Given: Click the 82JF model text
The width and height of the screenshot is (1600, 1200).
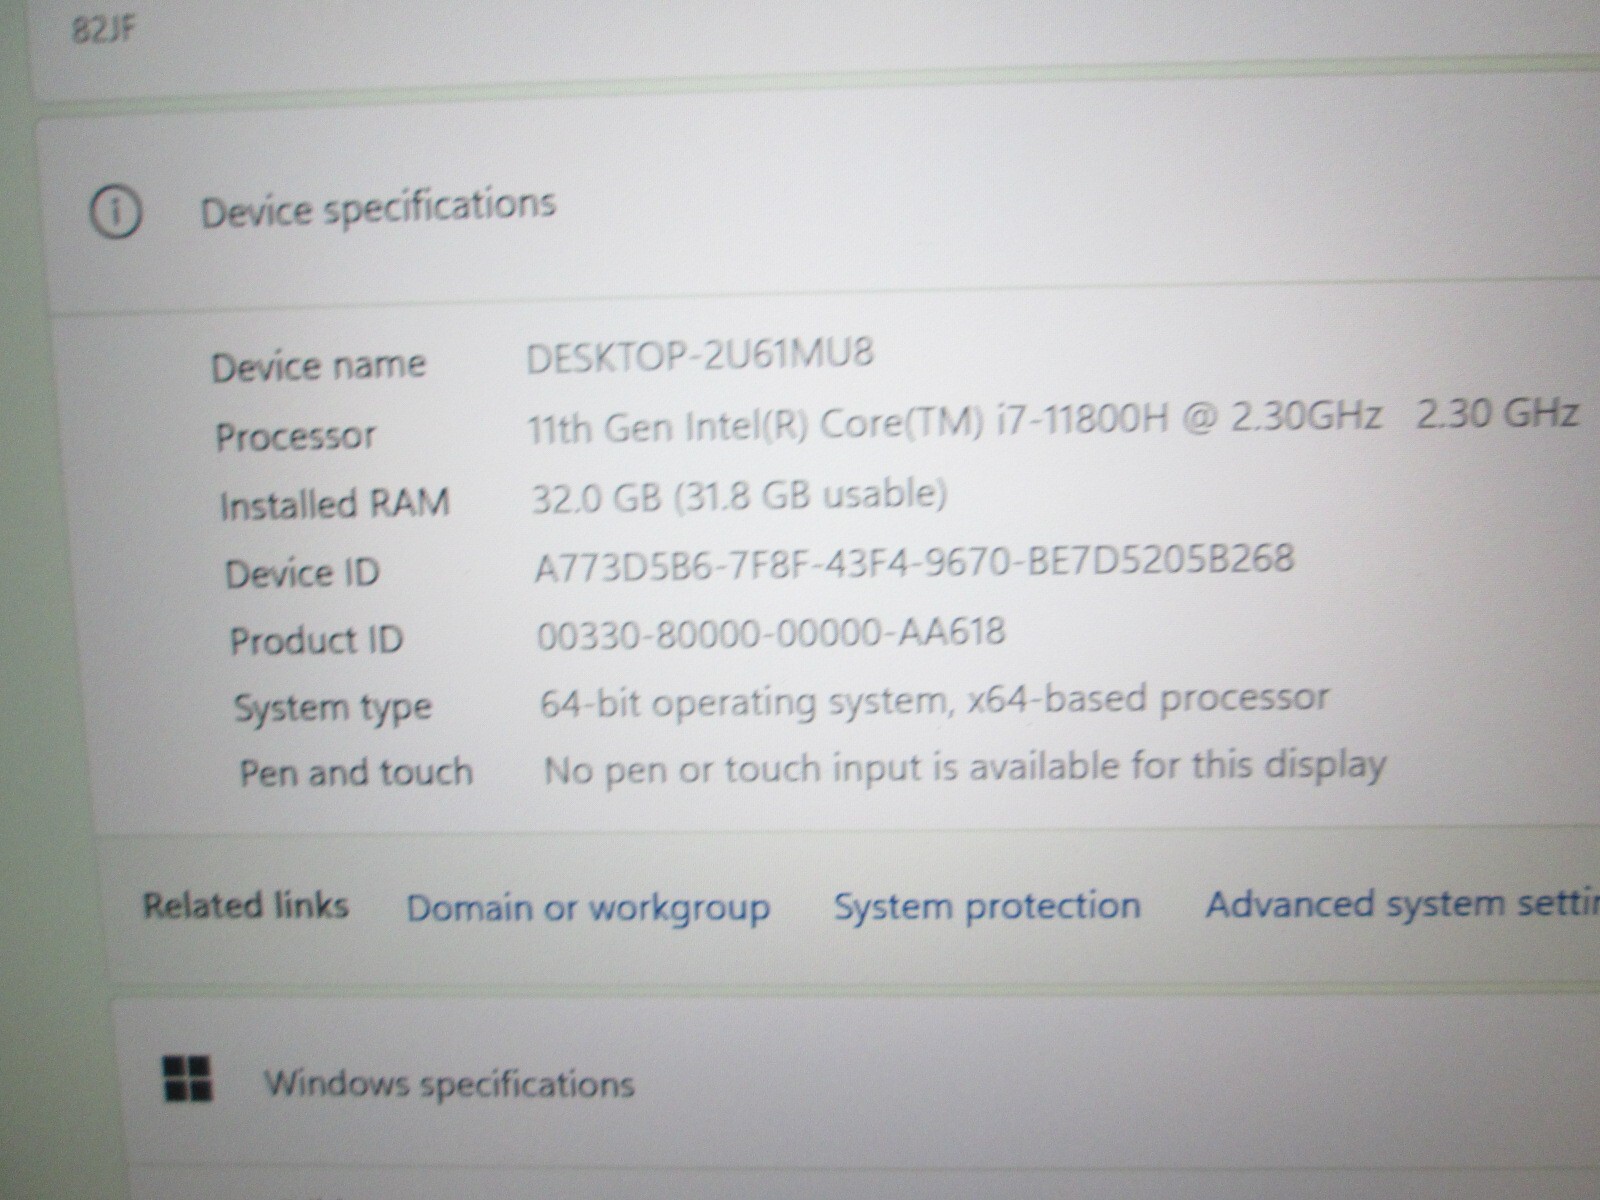Looking at the screenshot, I should coord(103,31).
